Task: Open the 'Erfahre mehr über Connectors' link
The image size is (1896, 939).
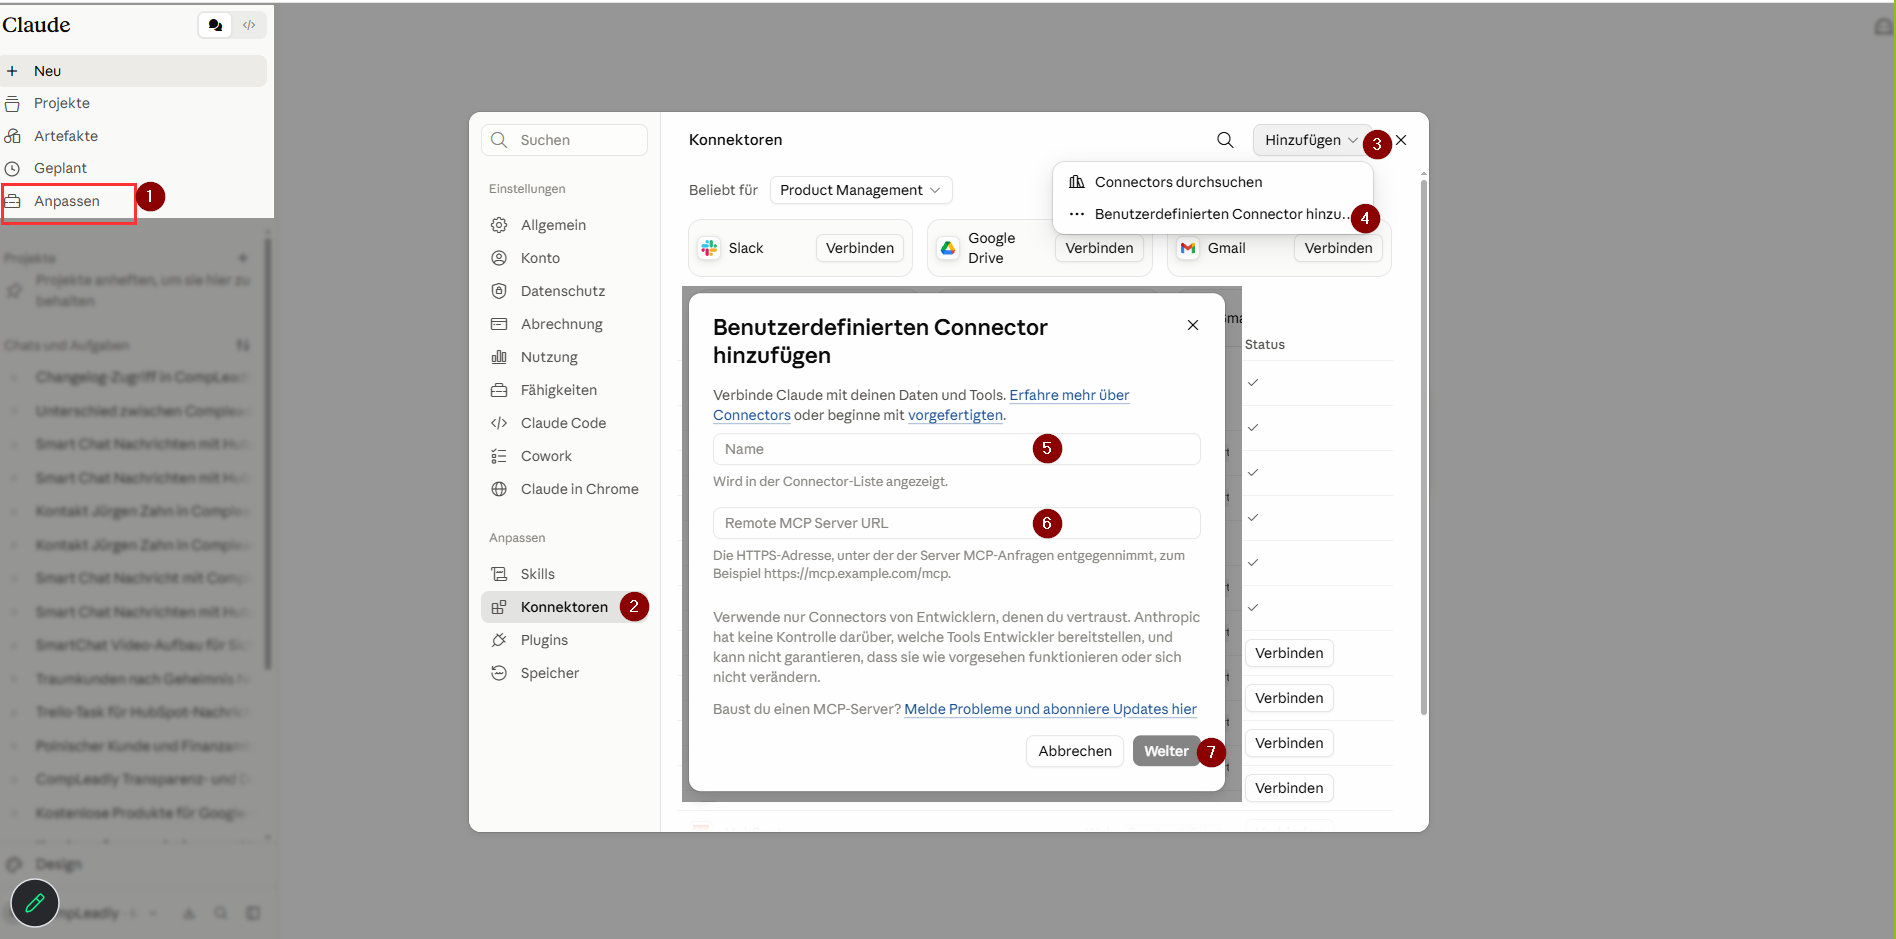Action: click(1069, 395)
